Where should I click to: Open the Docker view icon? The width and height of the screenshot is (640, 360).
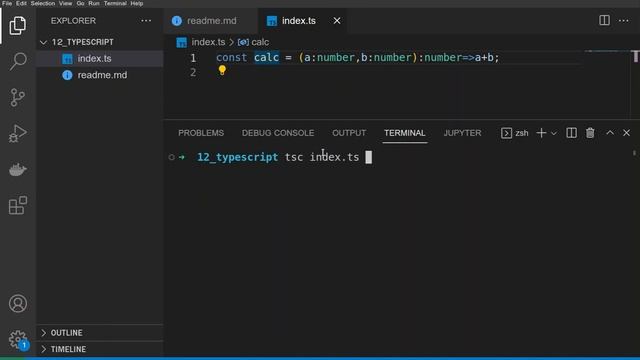pyautogui.click(x=18, y=169)
